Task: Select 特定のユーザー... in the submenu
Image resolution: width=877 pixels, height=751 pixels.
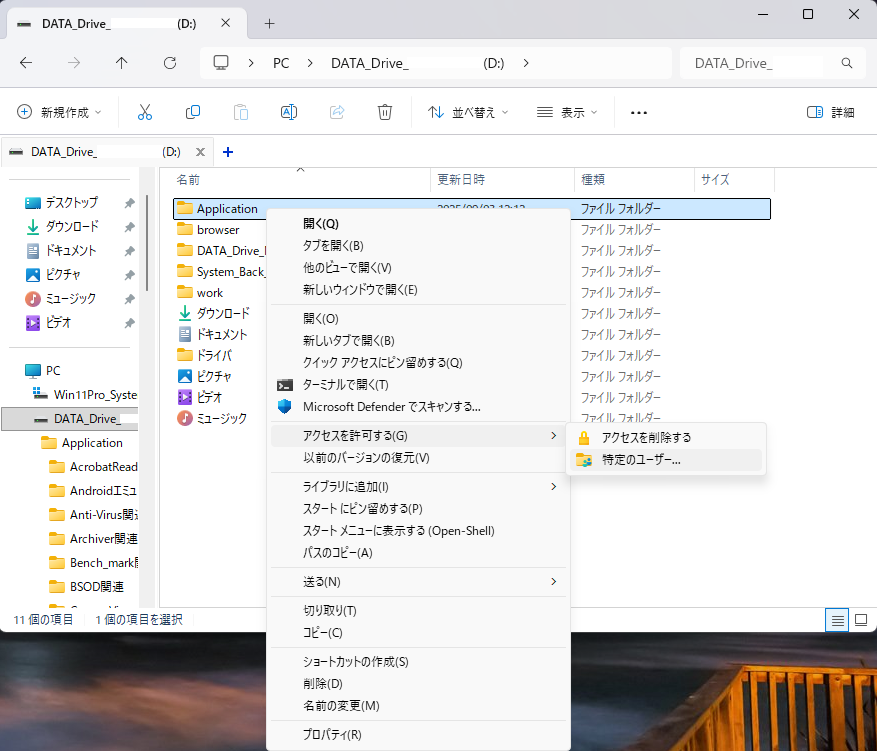Action: point(641,460)
